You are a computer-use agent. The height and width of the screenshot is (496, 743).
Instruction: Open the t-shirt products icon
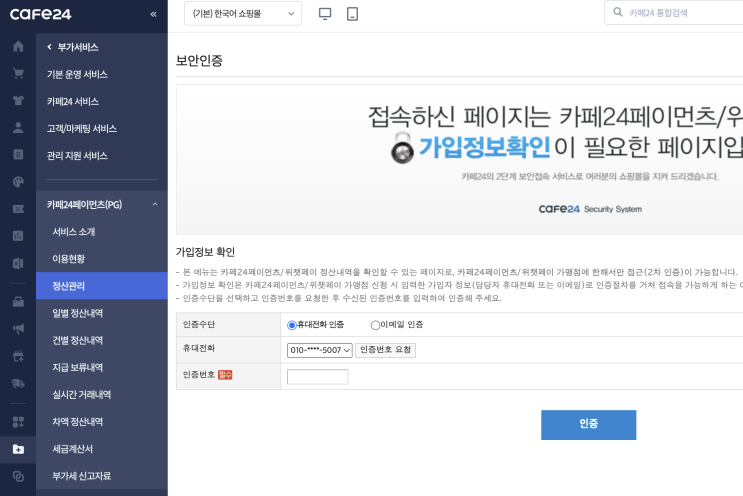click(x=18, y=100)
